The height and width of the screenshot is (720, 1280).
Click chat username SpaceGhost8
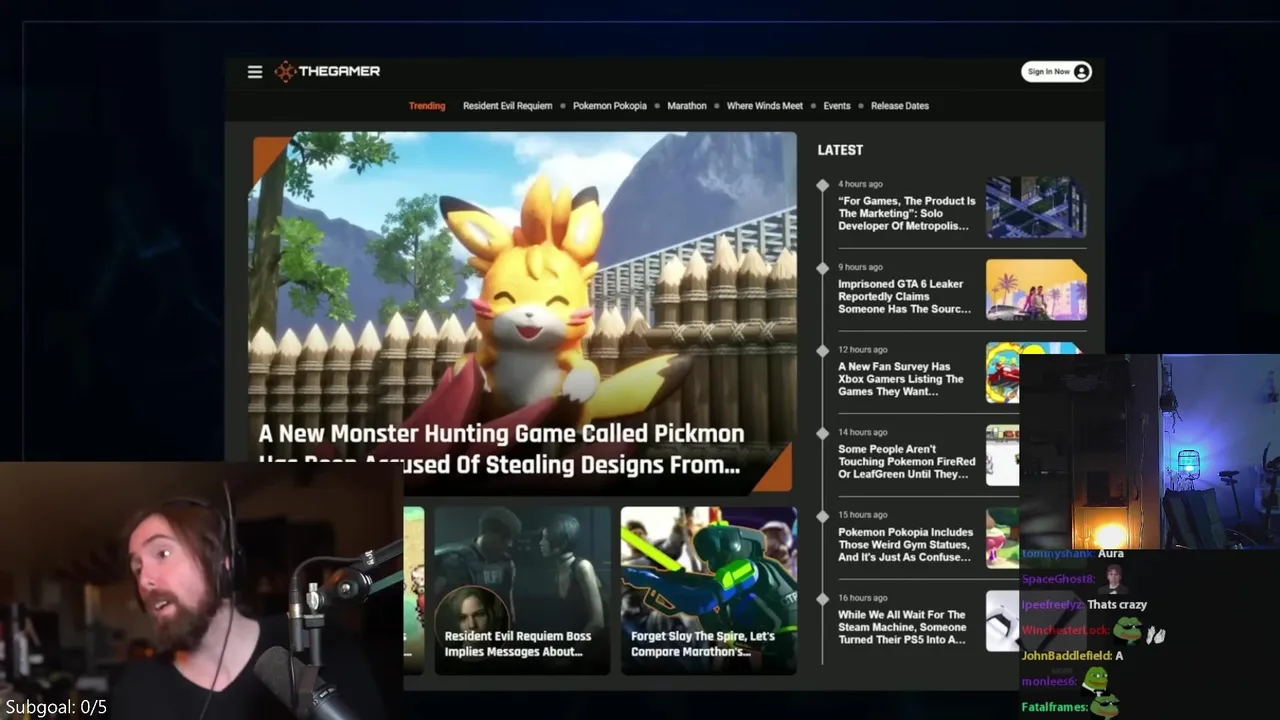click(x=1058, y=579)
